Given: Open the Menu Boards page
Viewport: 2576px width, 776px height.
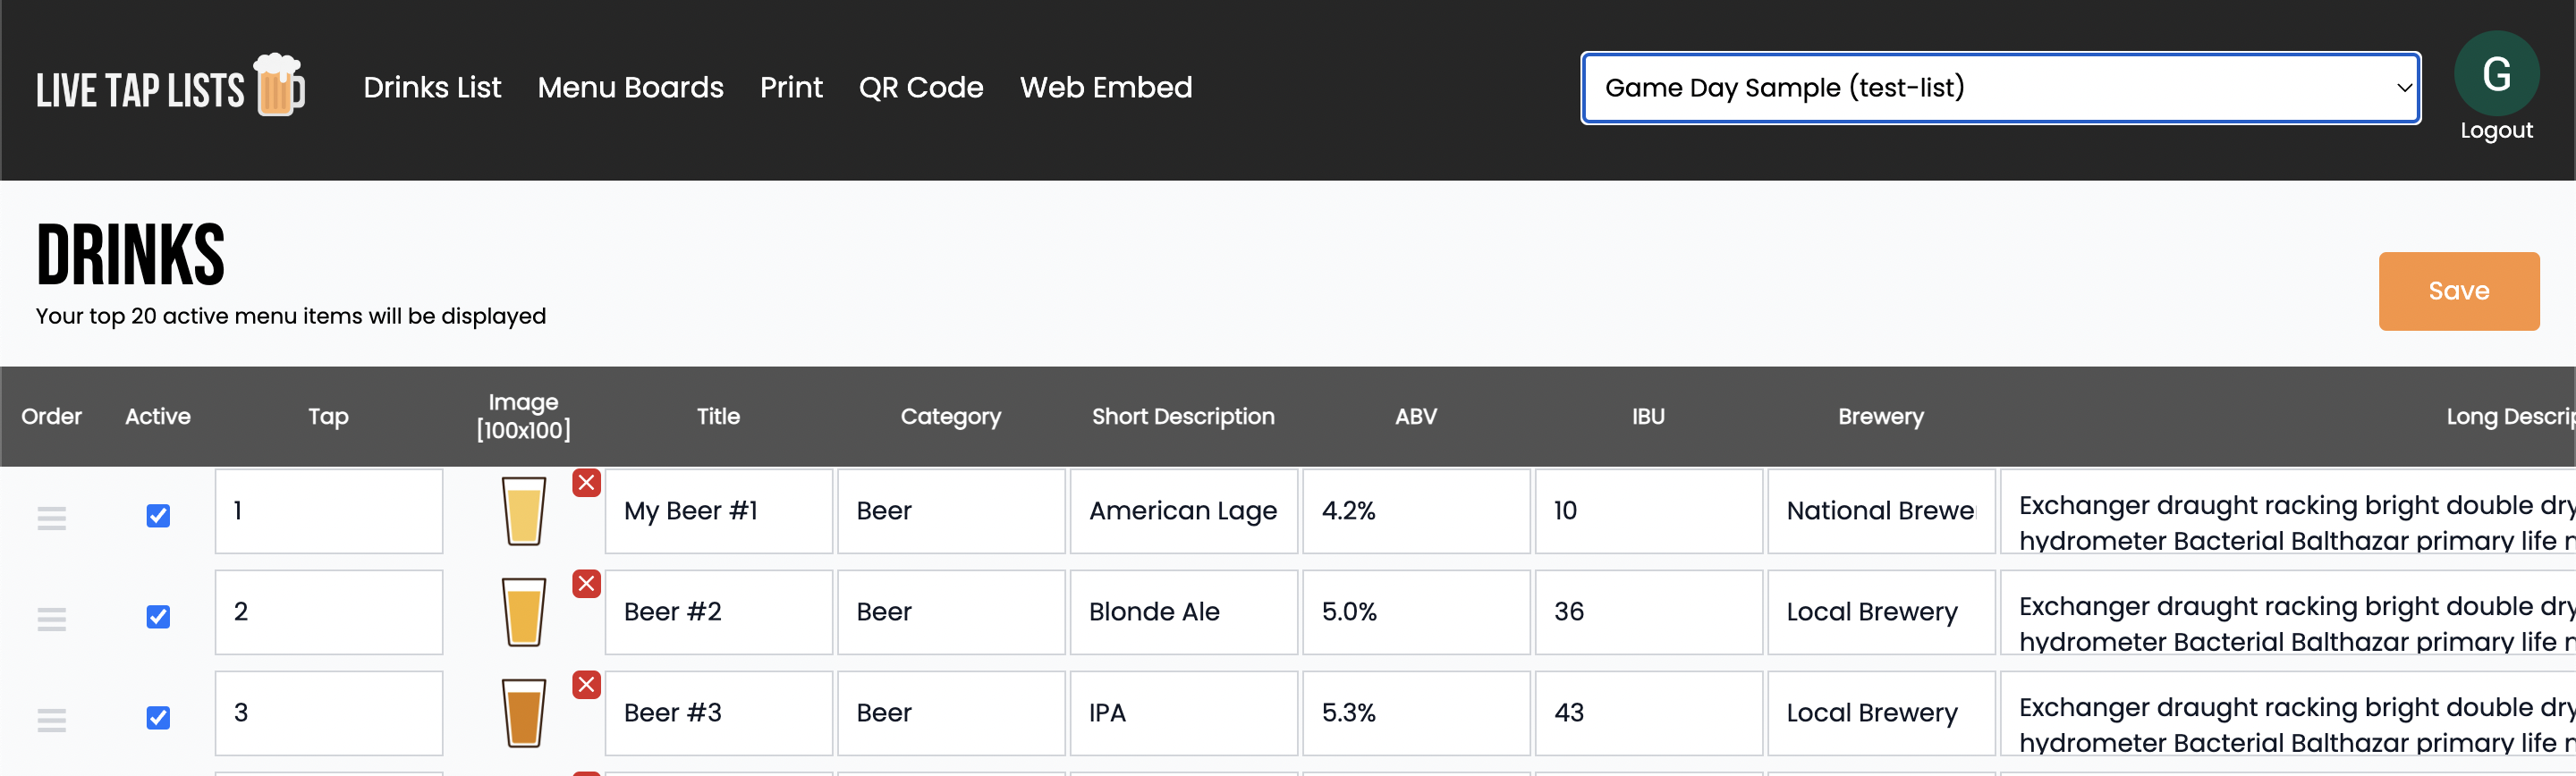Looking at the screenshot, I should click(630, 88).
